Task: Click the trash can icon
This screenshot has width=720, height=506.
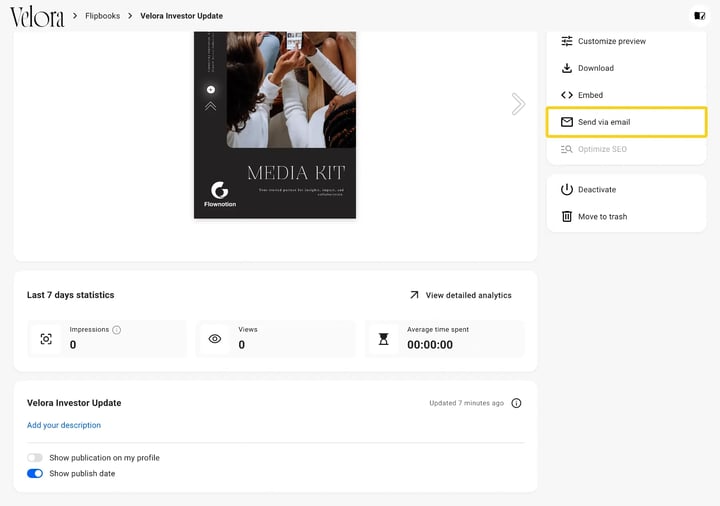Action: (x=567, y=216)
